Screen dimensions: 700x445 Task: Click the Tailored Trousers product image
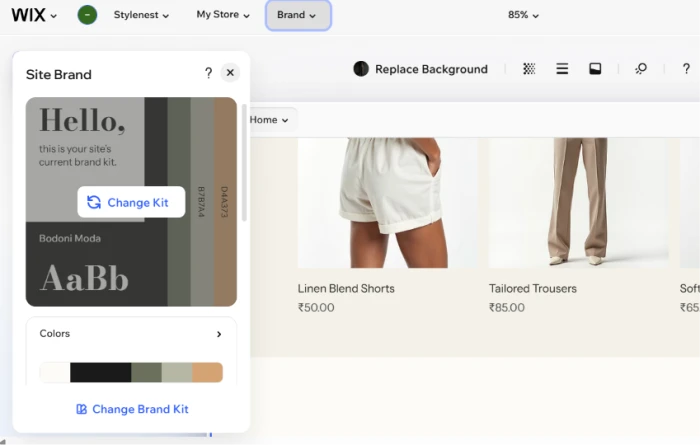click(x=579, y=203)
